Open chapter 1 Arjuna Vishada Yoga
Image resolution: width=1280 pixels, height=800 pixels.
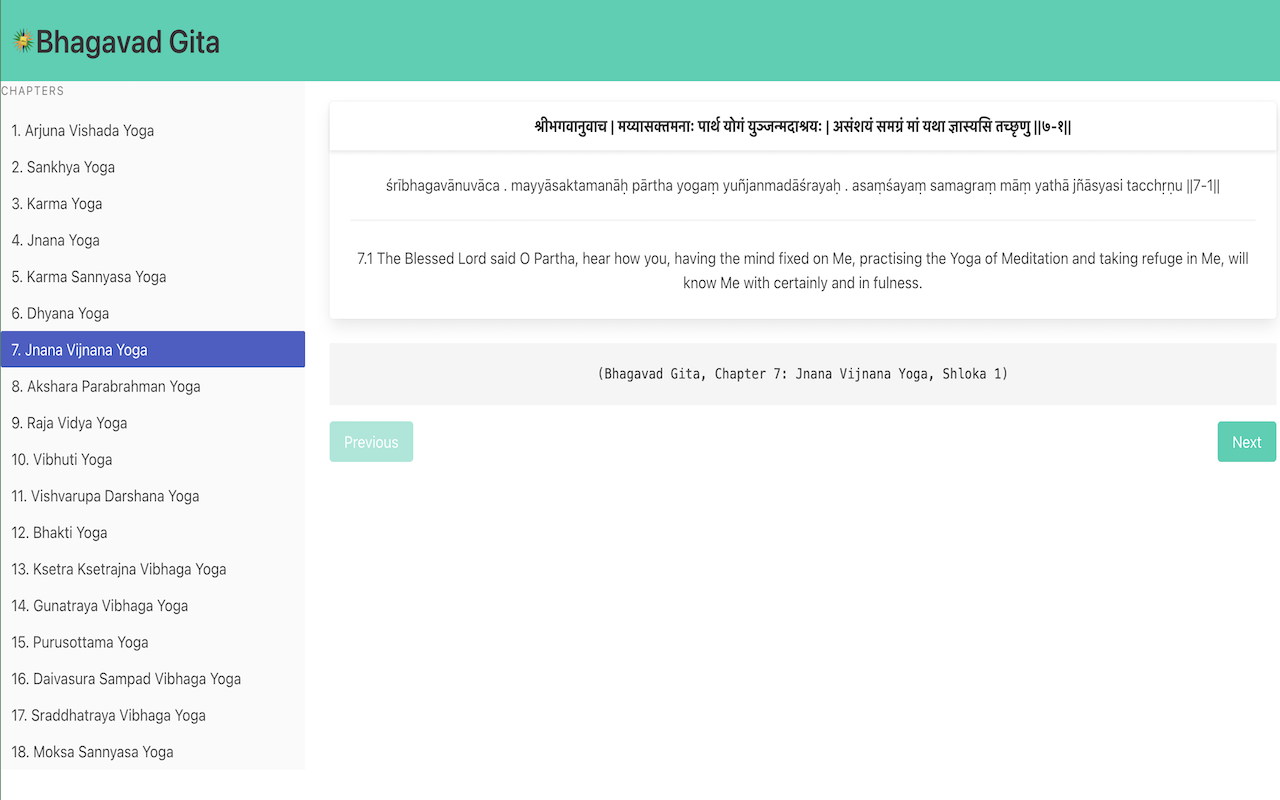pos(153,131)
